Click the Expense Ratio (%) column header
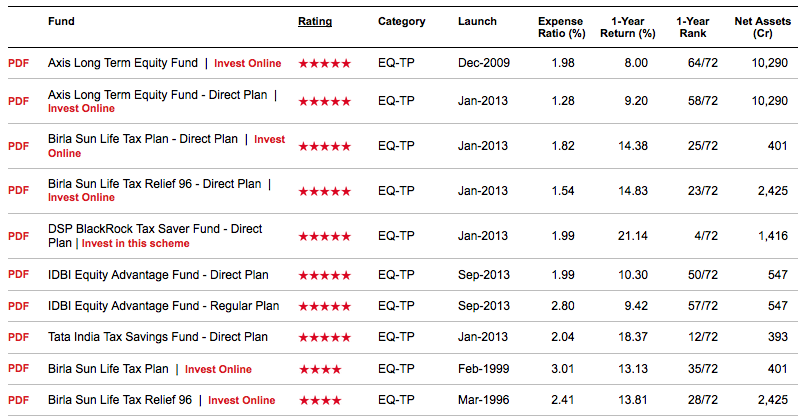This screenshot has width=812, height=420. [x=561, y=27]
